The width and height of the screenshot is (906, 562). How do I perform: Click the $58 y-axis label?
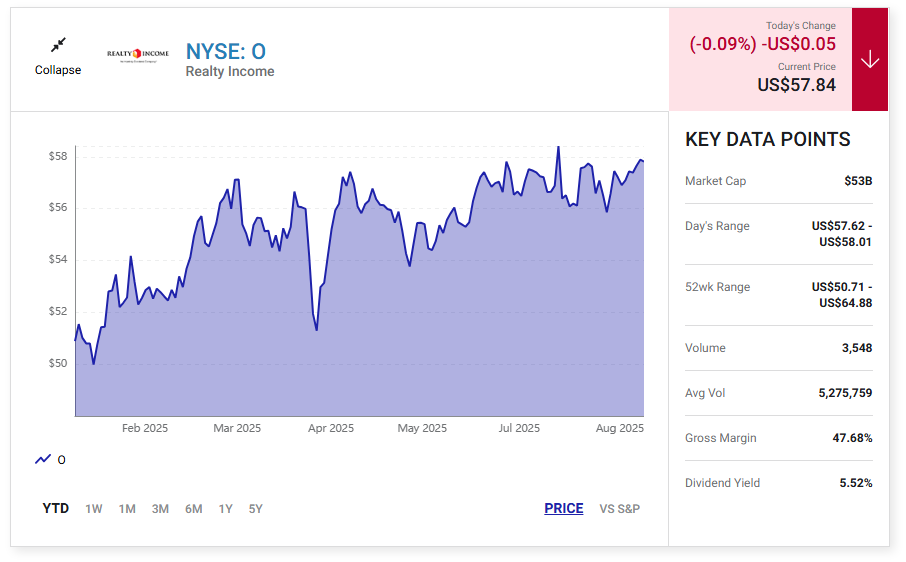pyautogui.click(x=58, y=157)
